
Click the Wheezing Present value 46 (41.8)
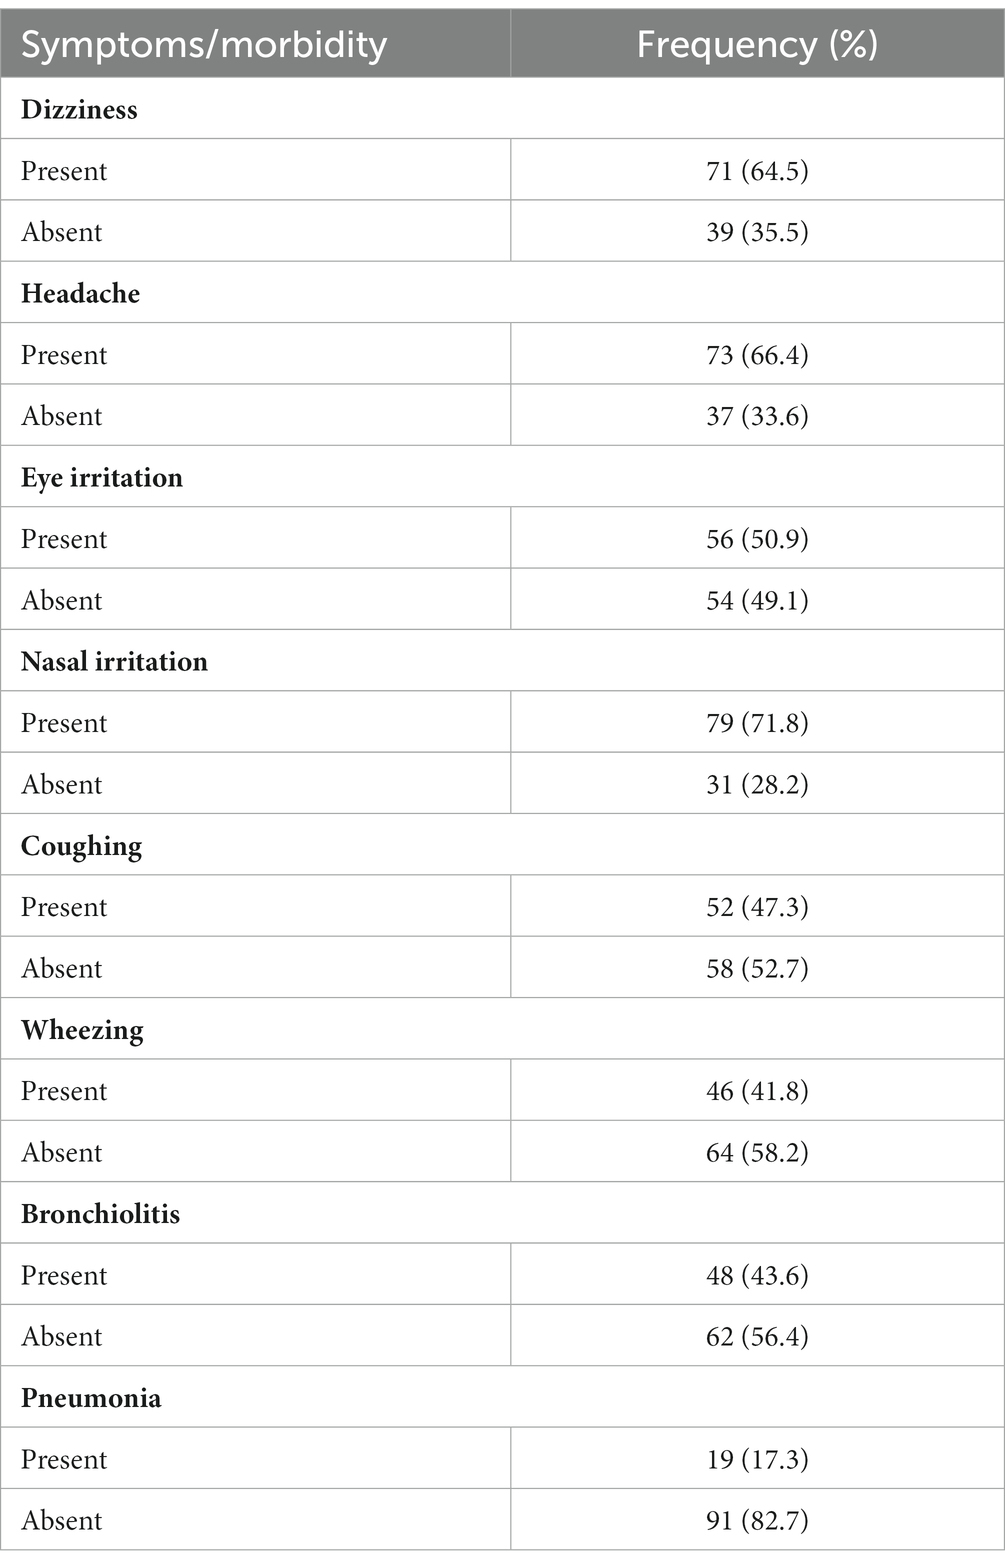click(757, 1091)
